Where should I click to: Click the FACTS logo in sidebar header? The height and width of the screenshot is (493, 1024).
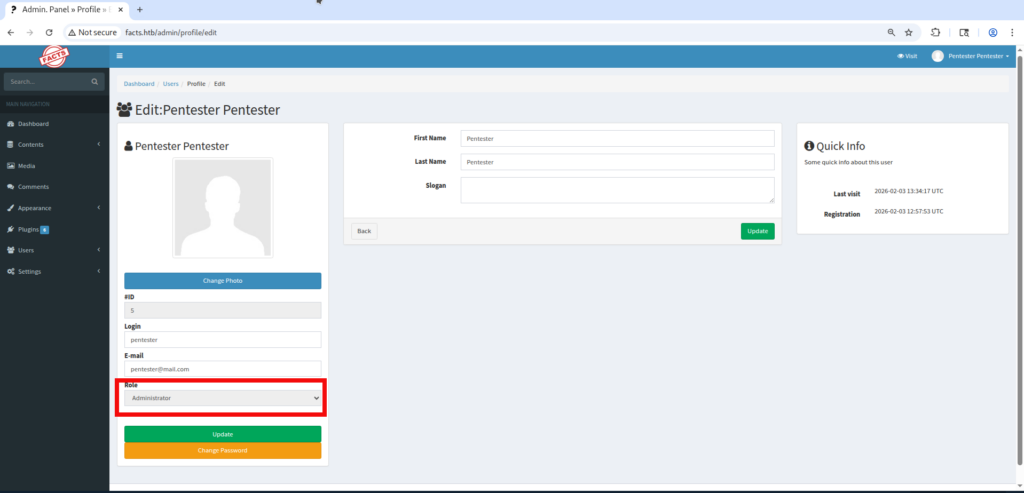tap(54, 57)
